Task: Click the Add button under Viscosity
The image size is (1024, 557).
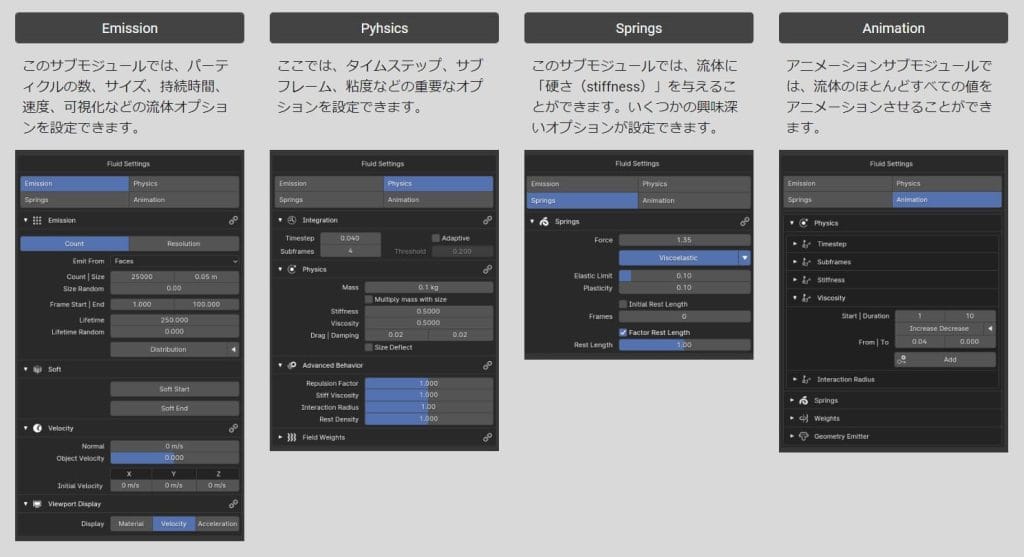Action: click(945, 359)
